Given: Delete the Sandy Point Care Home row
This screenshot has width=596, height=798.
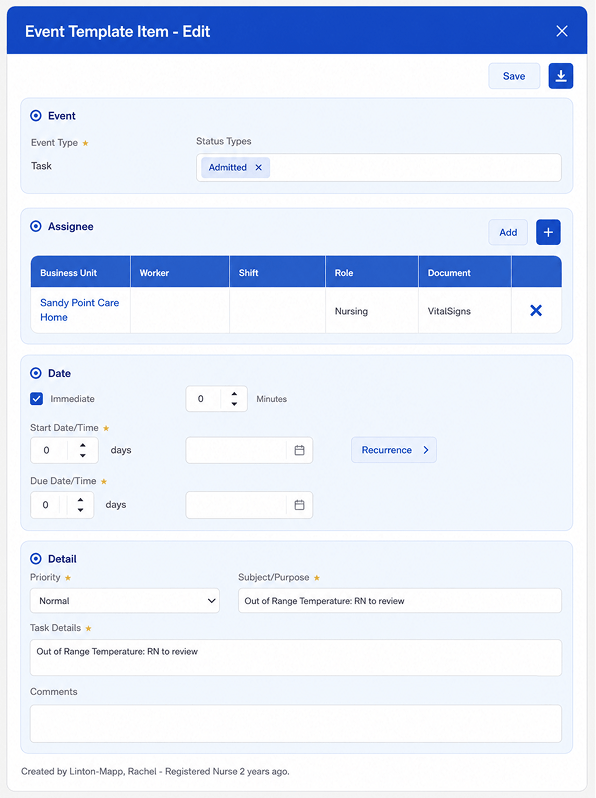Looking at the screenshot, I should click(536, 310).
